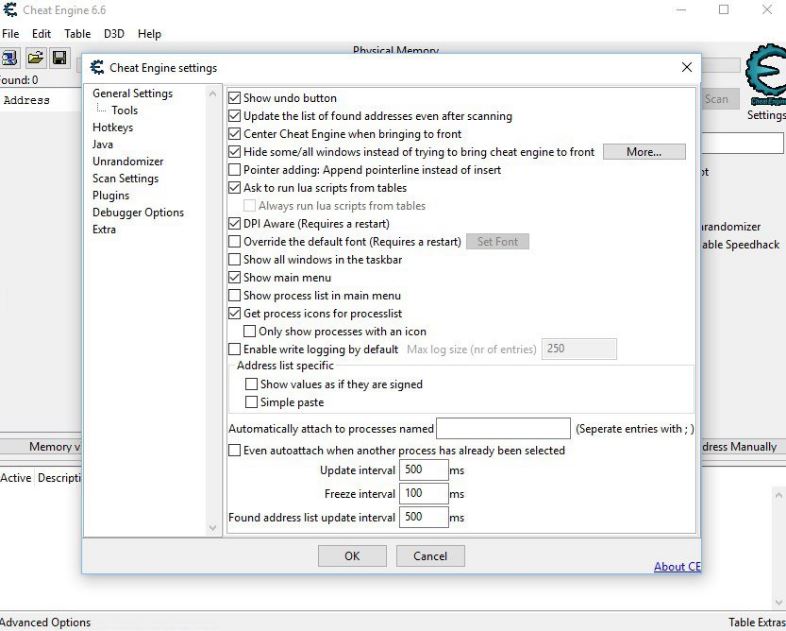Uncheck Center Cheat Engine when bringing to front
Image resolution: width=786 pixels, height=631 pixels.
pos(235,134)
